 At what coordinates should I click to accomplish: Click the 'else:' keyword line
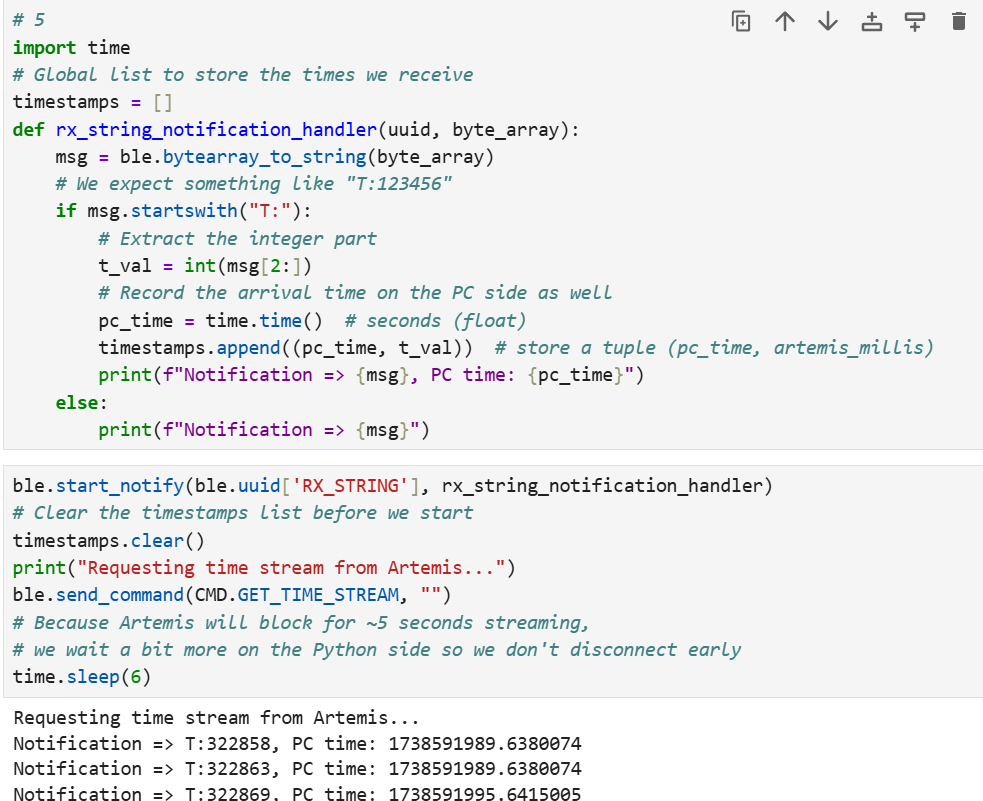click(81, 402)
